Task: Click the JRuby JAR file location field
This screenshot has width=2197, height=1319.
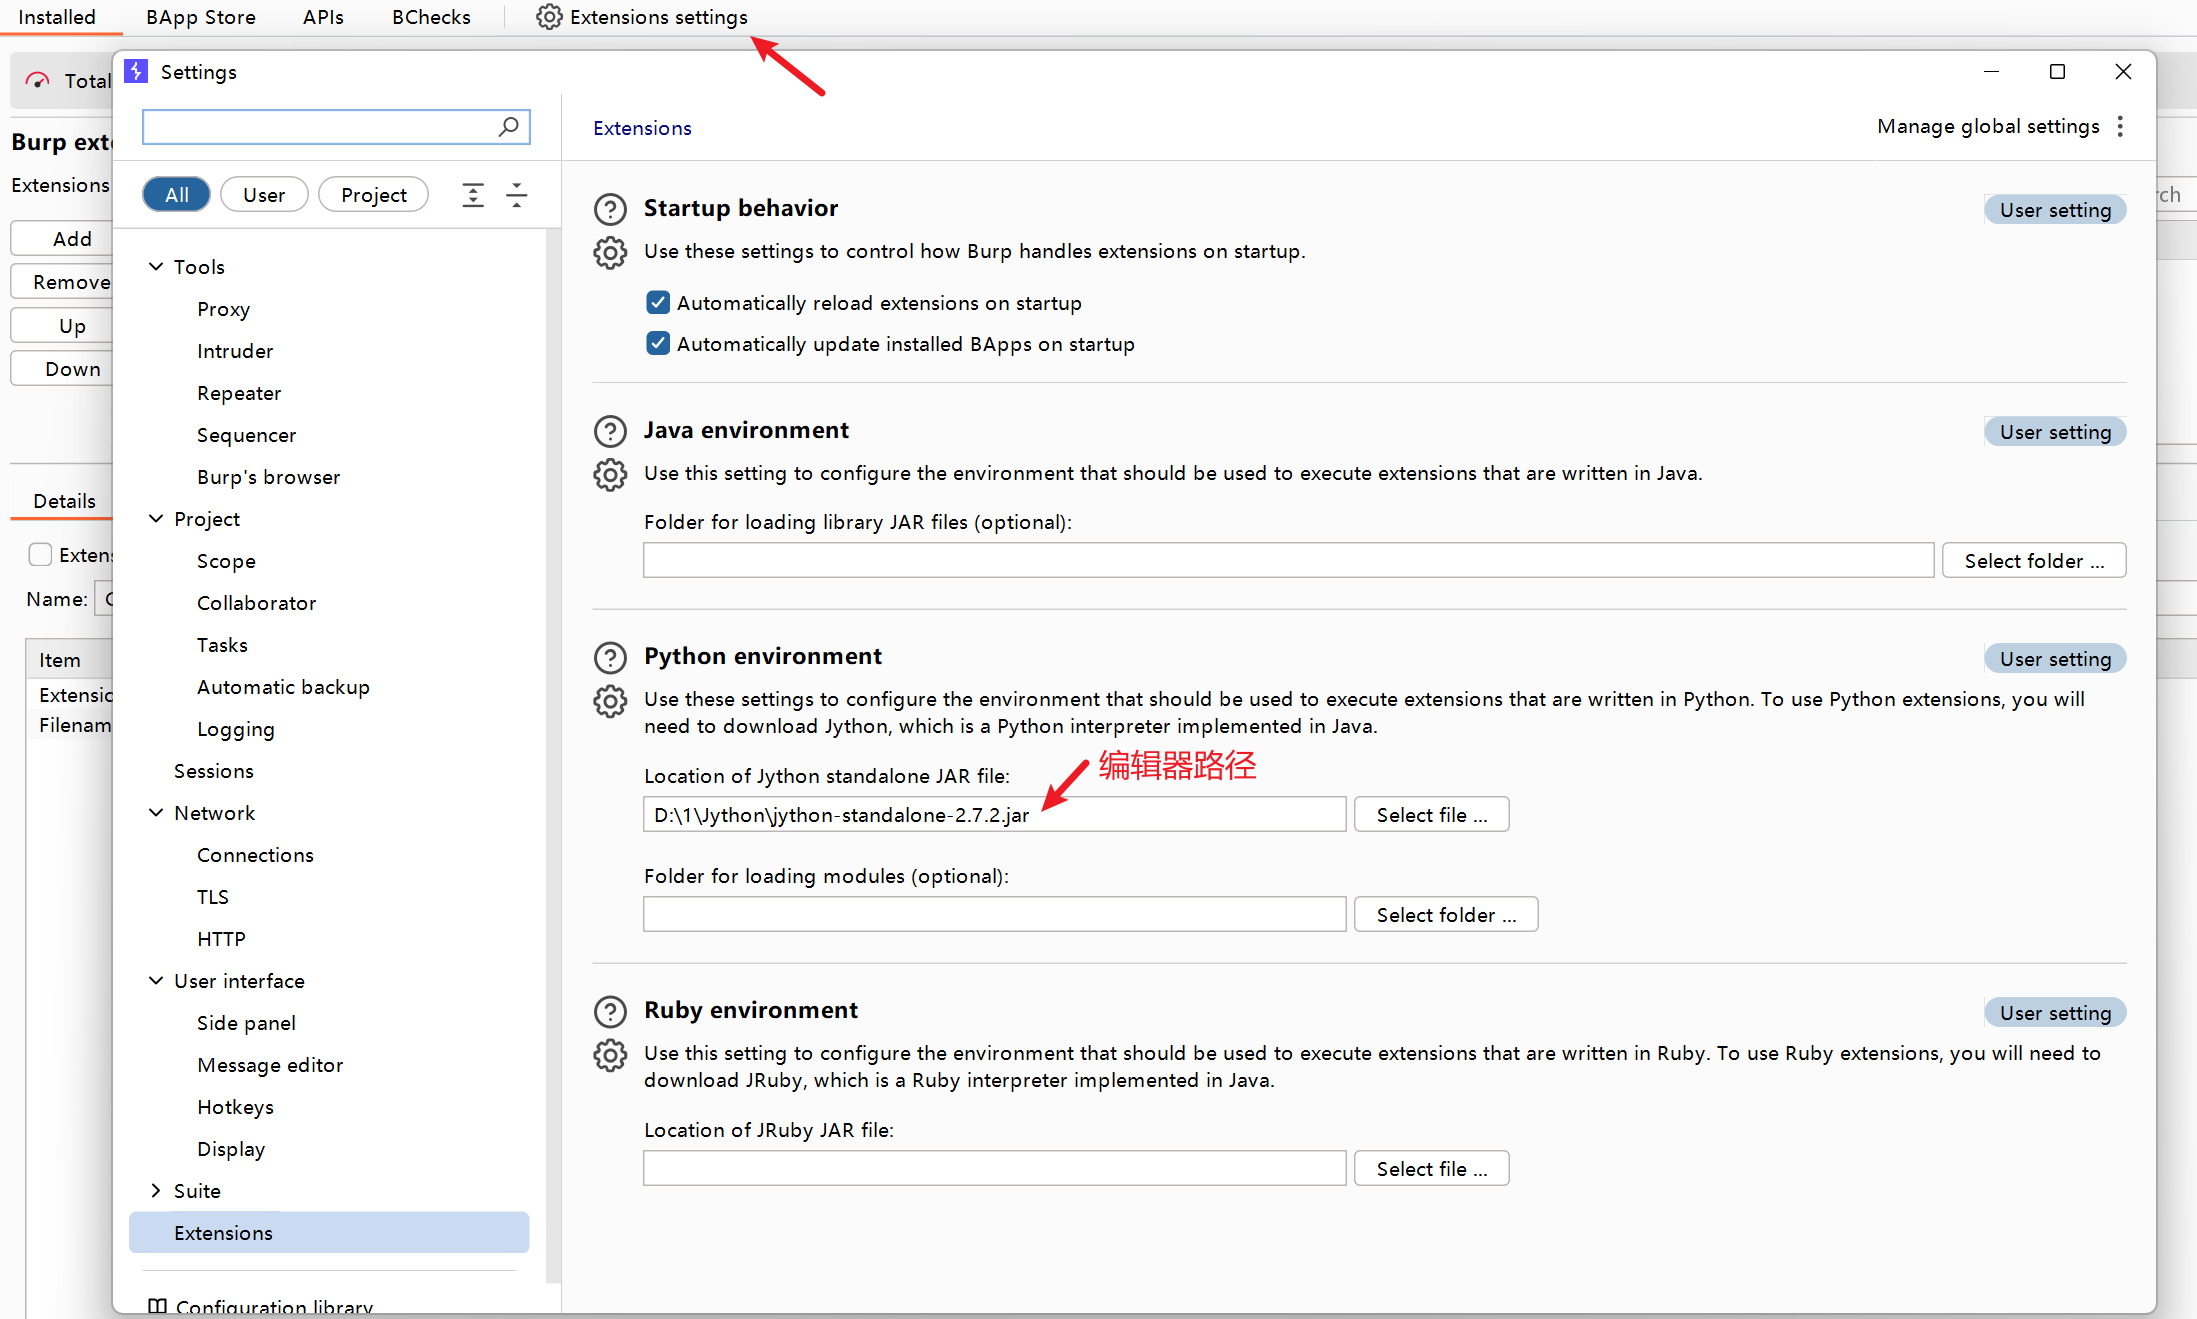Action: pyautogui.click(x=994, y=1169)
